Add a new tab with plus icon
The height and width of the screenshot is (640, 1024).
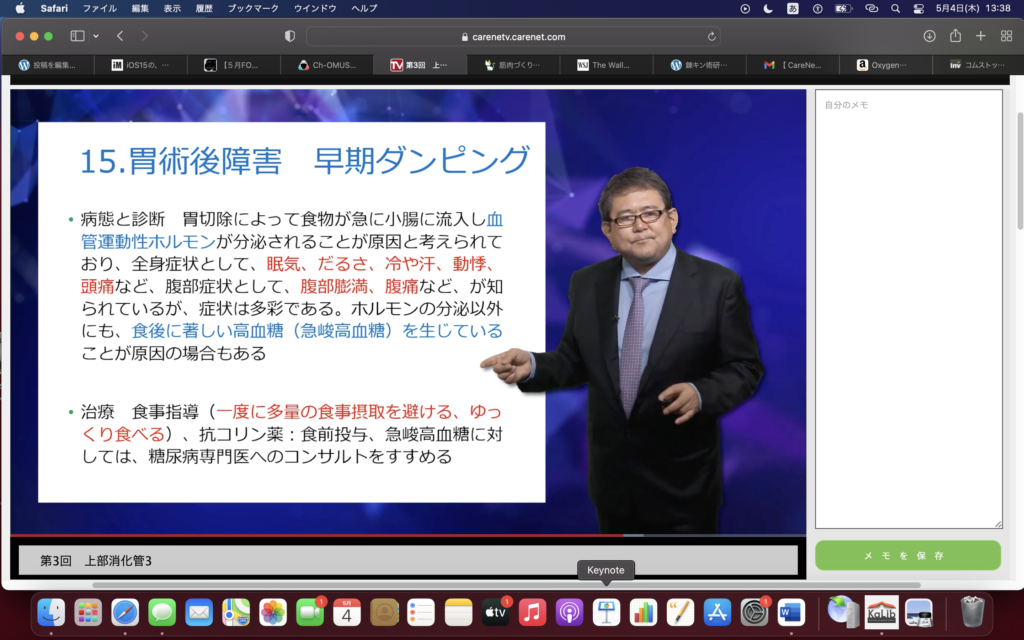tap(980, 36)
